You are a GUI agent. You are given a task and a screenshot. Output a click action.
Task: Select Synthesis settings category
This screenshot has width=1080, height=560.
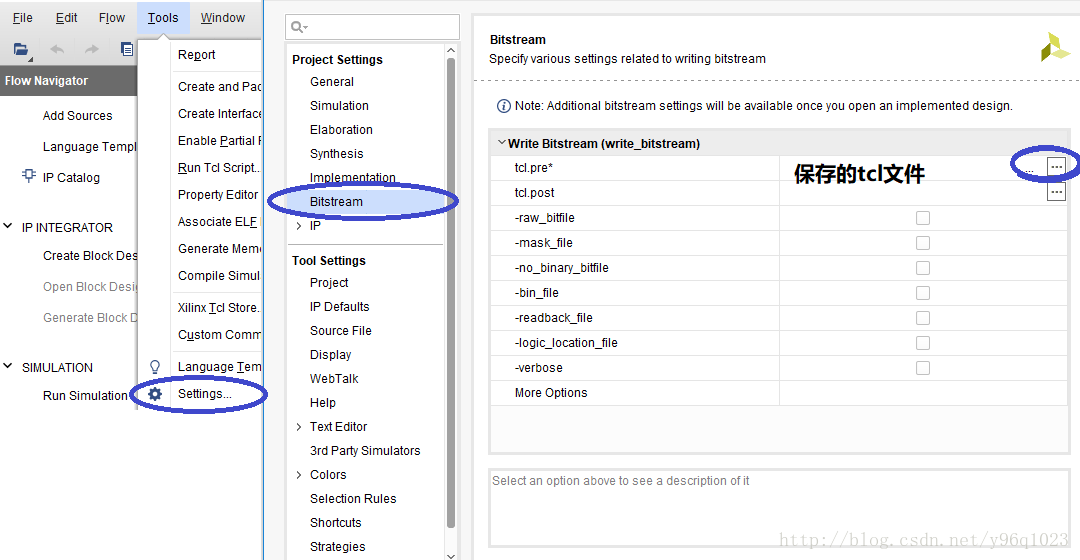click(336, 154)
